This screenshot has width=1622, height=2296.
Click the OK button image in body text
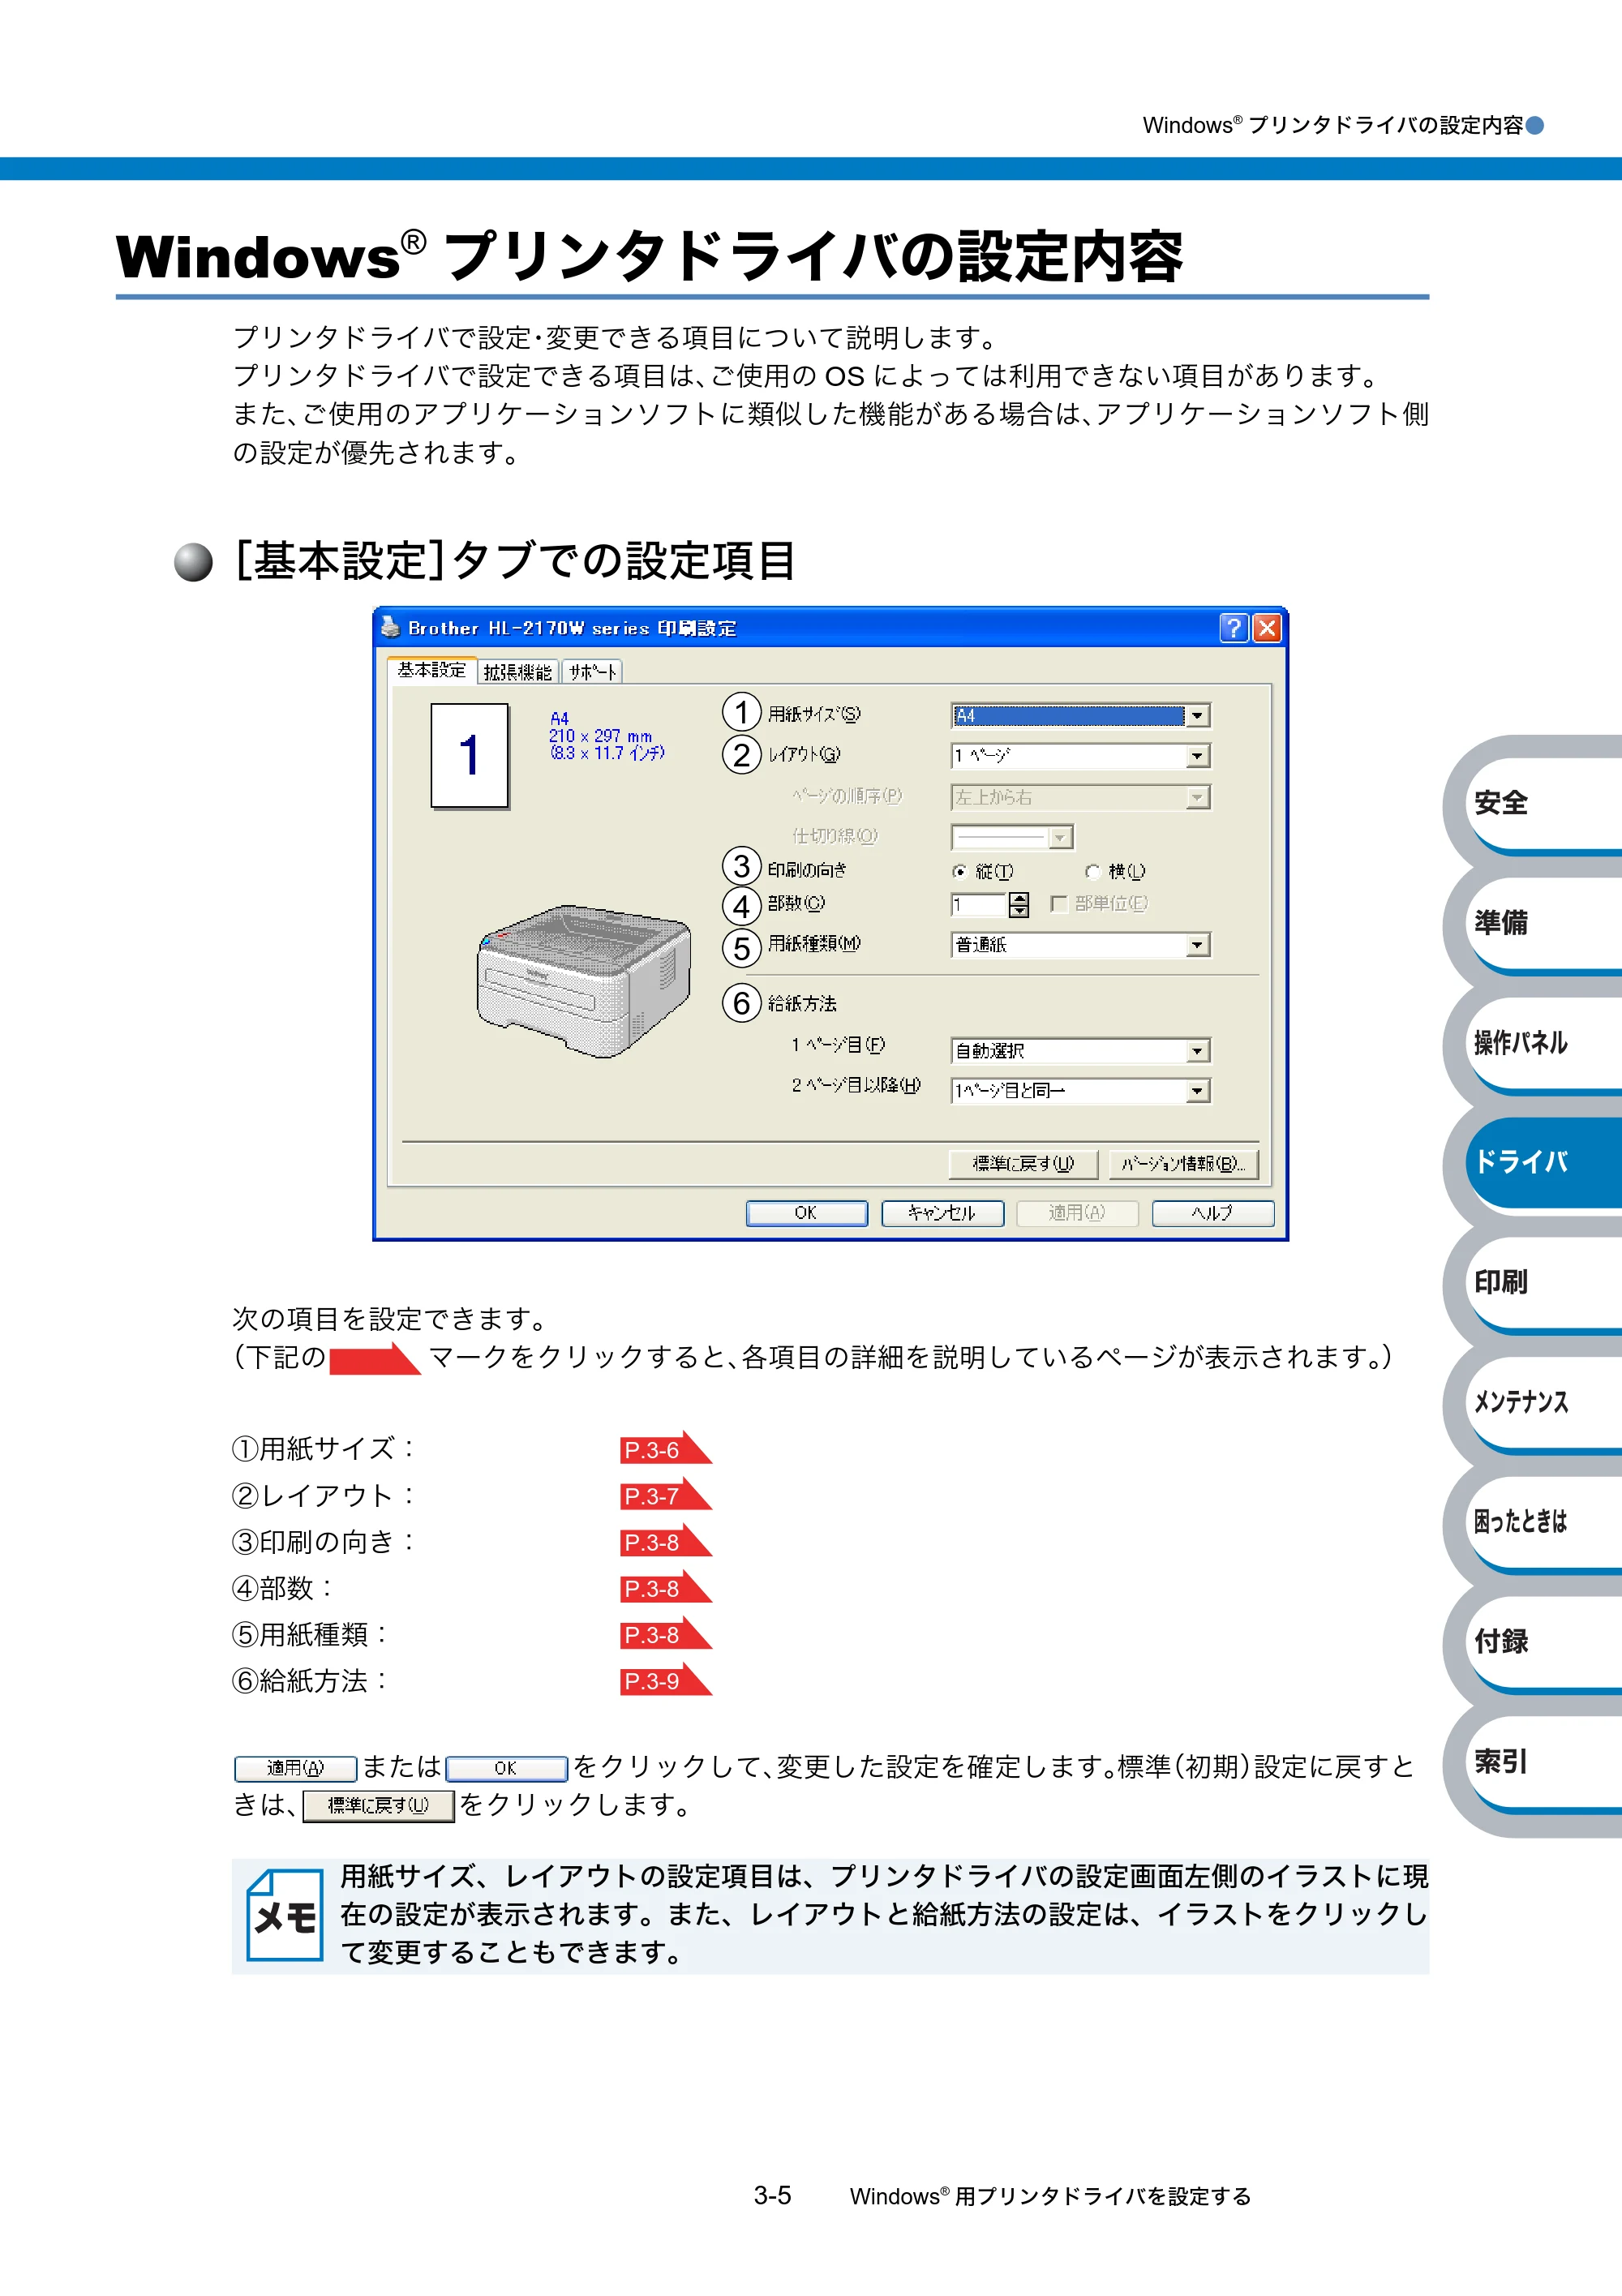[507, 1769]
